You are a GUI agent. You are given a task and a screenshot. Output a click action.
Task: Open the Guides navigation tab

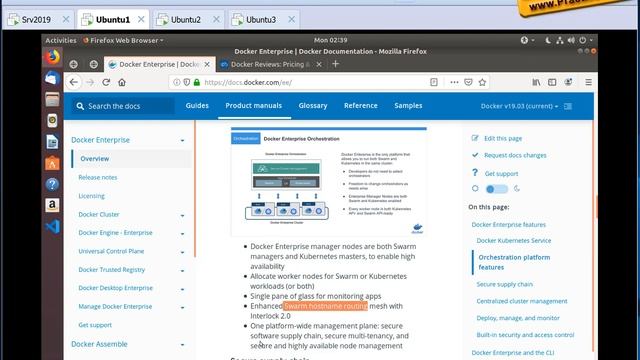click(197, 106)
